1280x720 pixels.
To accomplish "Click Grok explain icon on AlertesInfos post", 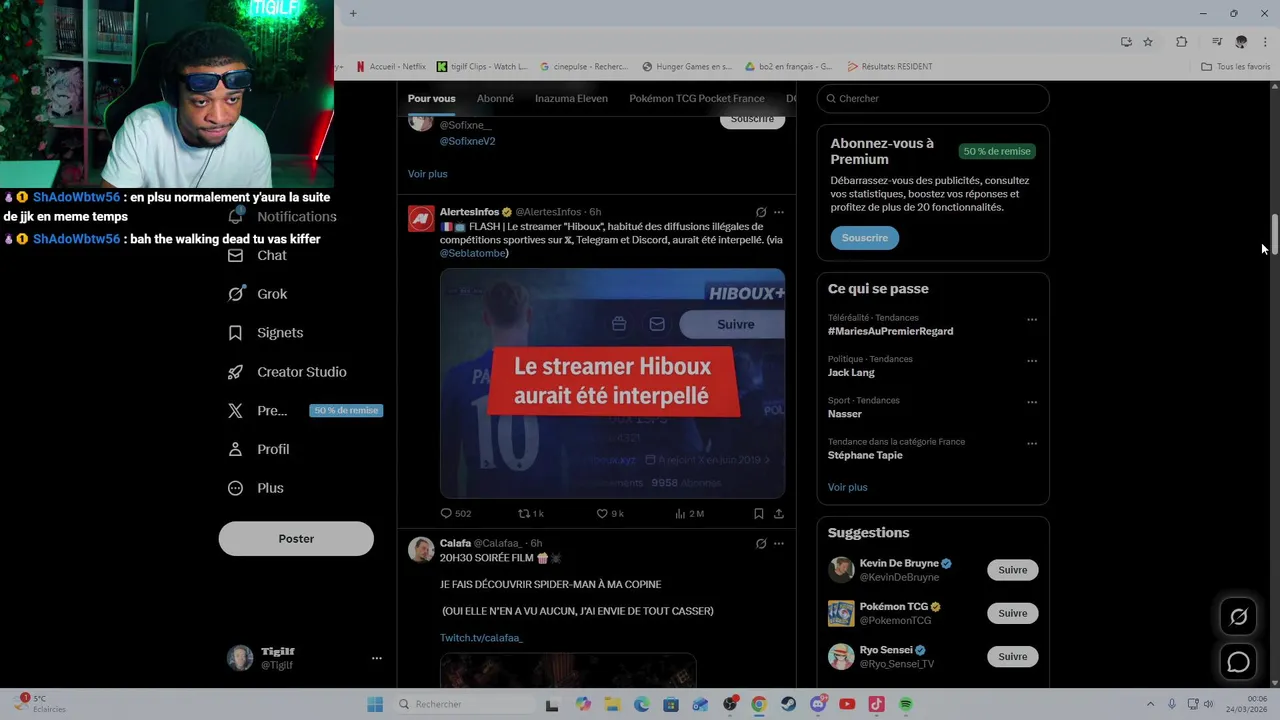I will pos(760,212).
